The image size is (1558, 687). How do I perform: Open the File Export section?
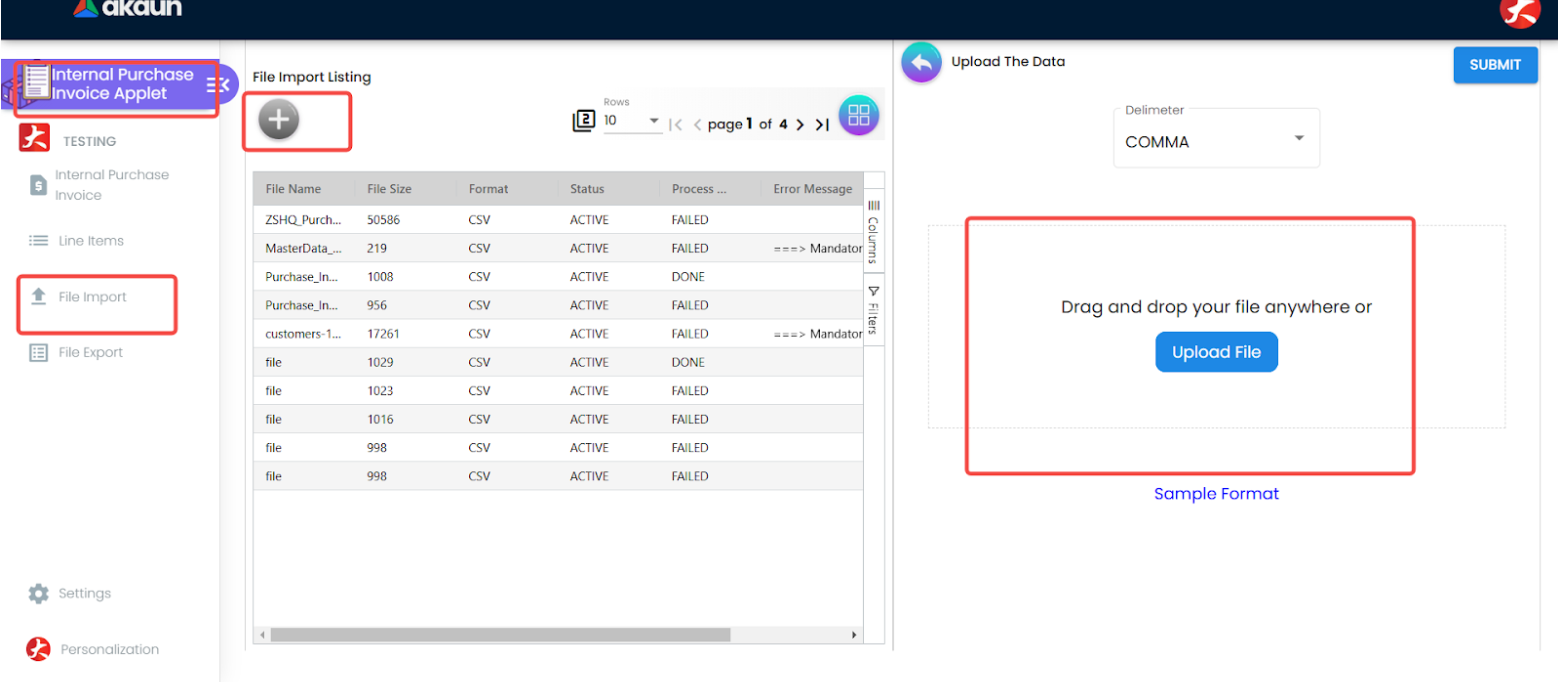tap(92, 352)
